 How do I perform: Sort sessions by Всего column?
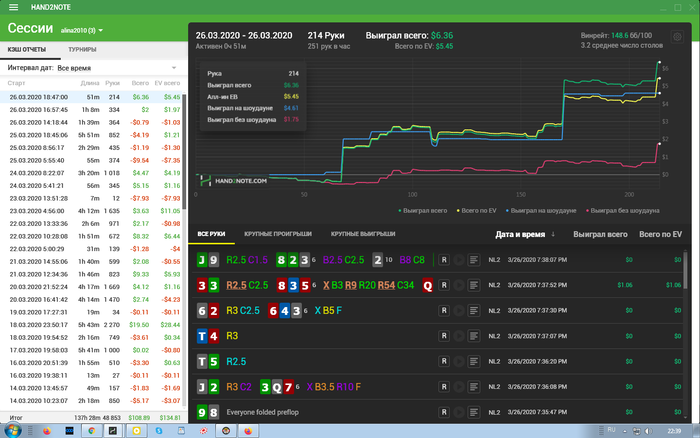point(140,83)
